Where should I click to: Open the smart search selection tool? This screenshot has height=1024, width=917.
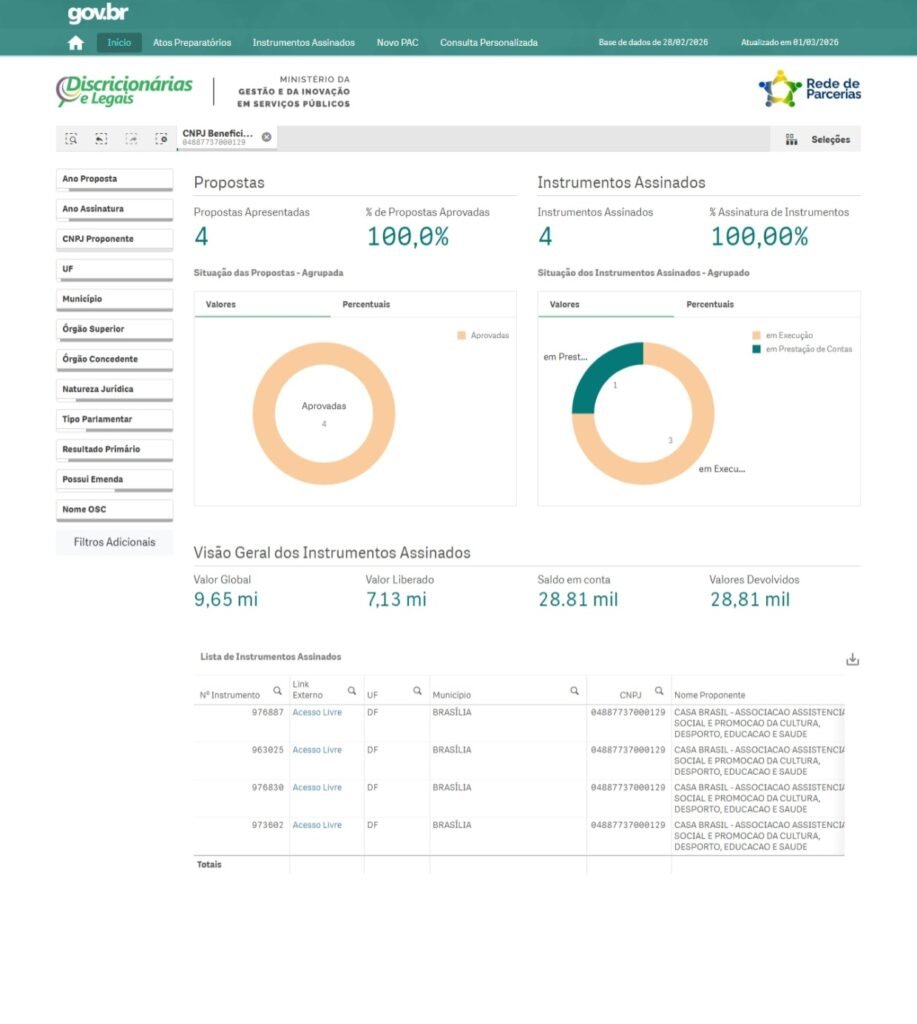(71, 139)
